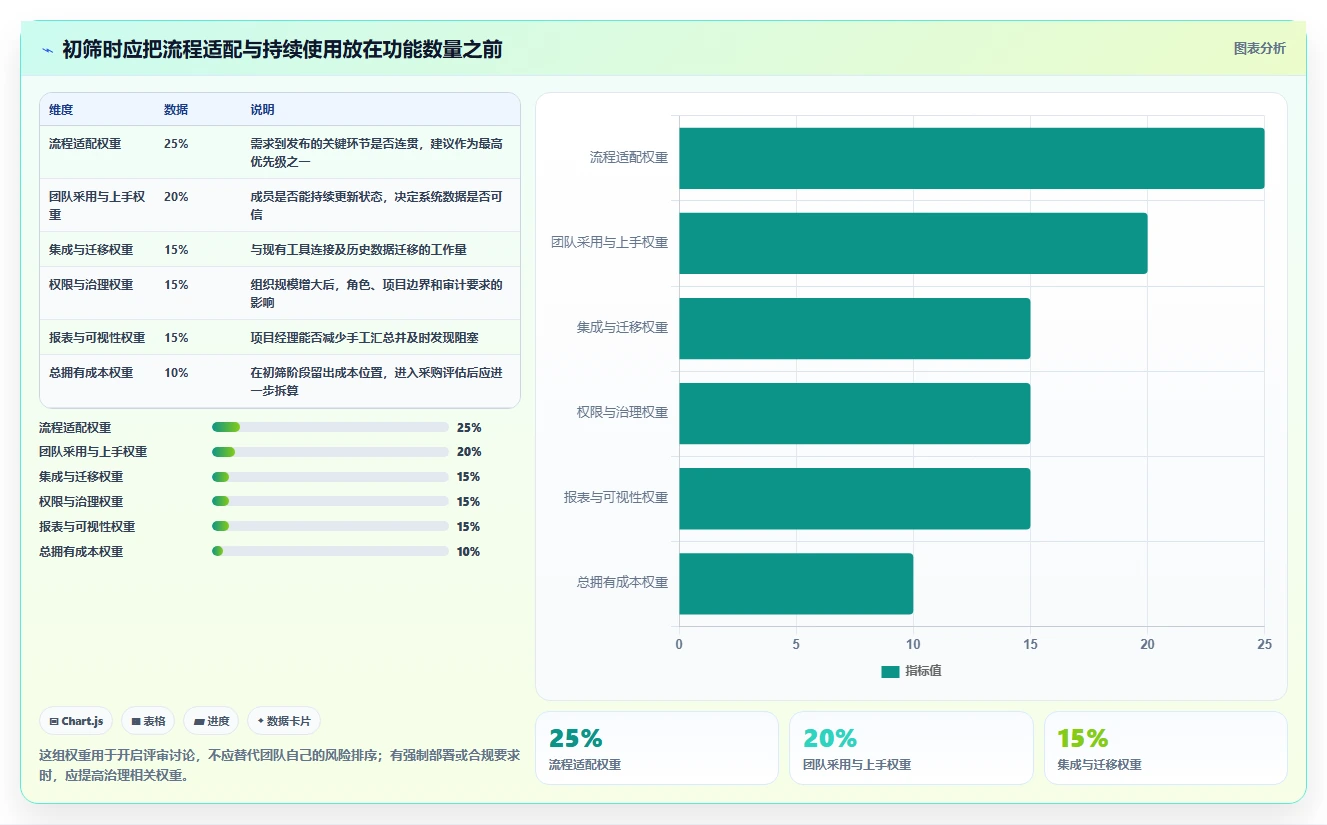1327x825 pixels.
Task: Click description starting 需求到发布的关键环节
Action: click(x=377, y=153)
